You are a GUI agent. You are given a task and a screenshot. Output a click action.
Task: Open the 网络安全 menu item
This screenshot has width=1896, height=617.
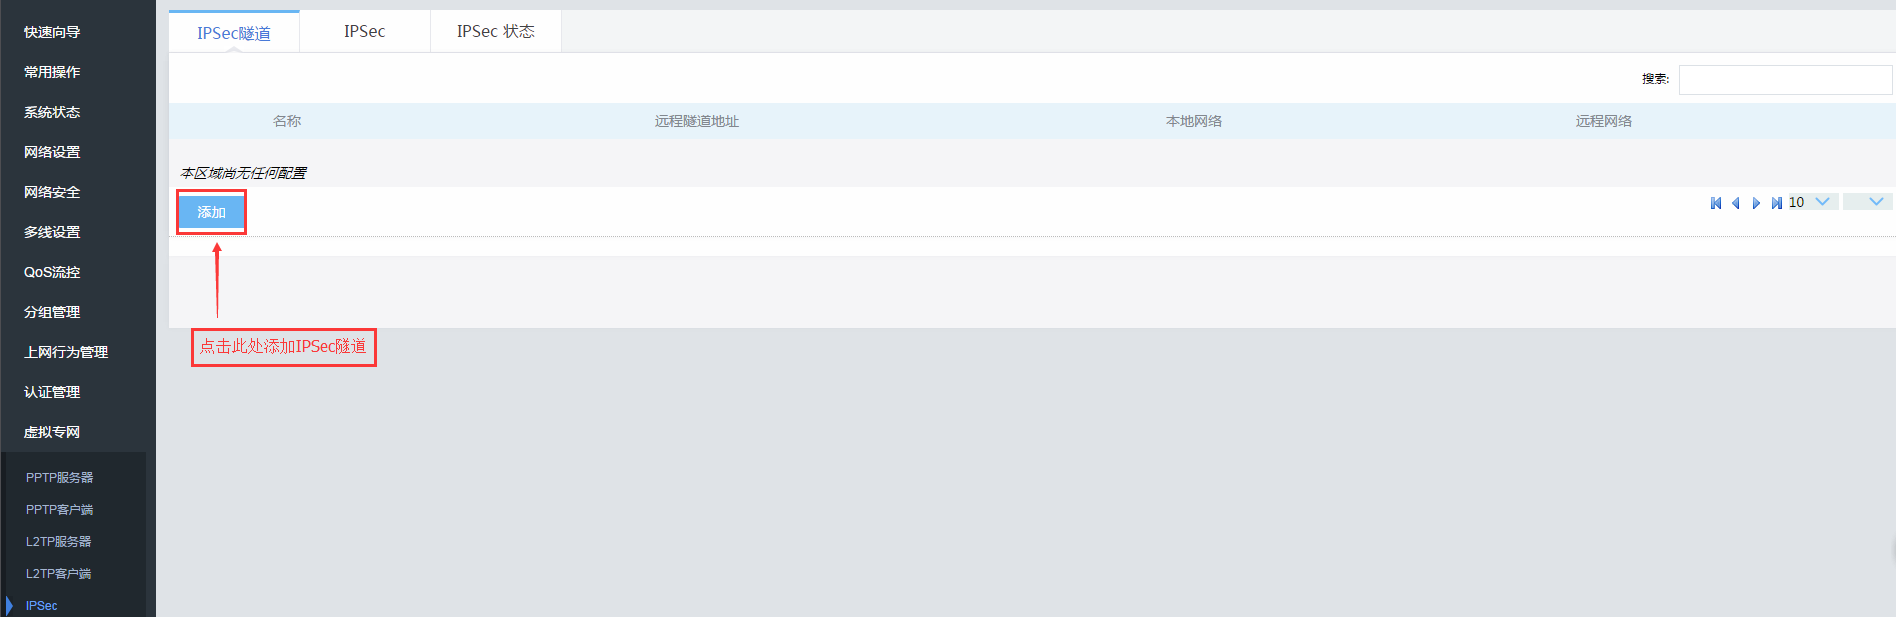(52, 192)
